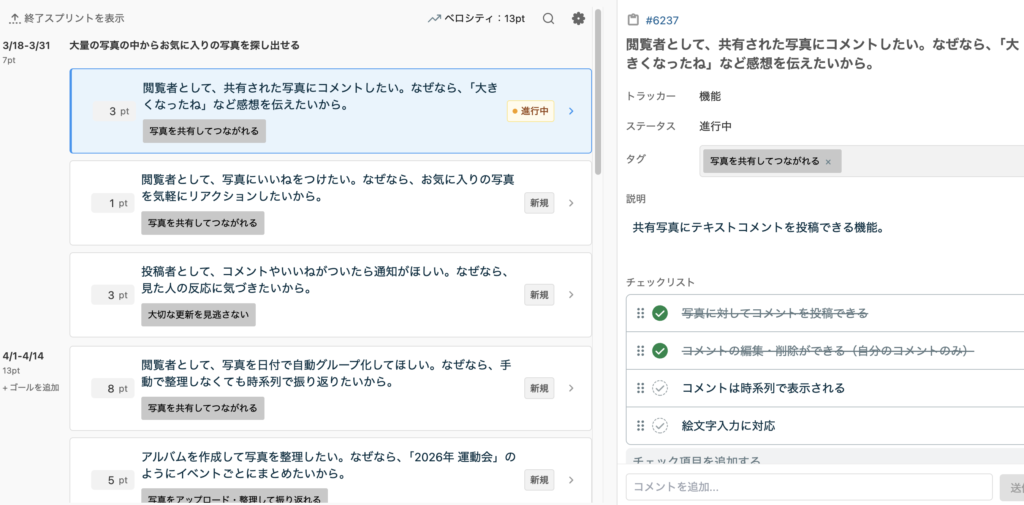Click the clipboard icon beside #6237
Viewport: 1024px width, 505px height.
tap(632, 20)
